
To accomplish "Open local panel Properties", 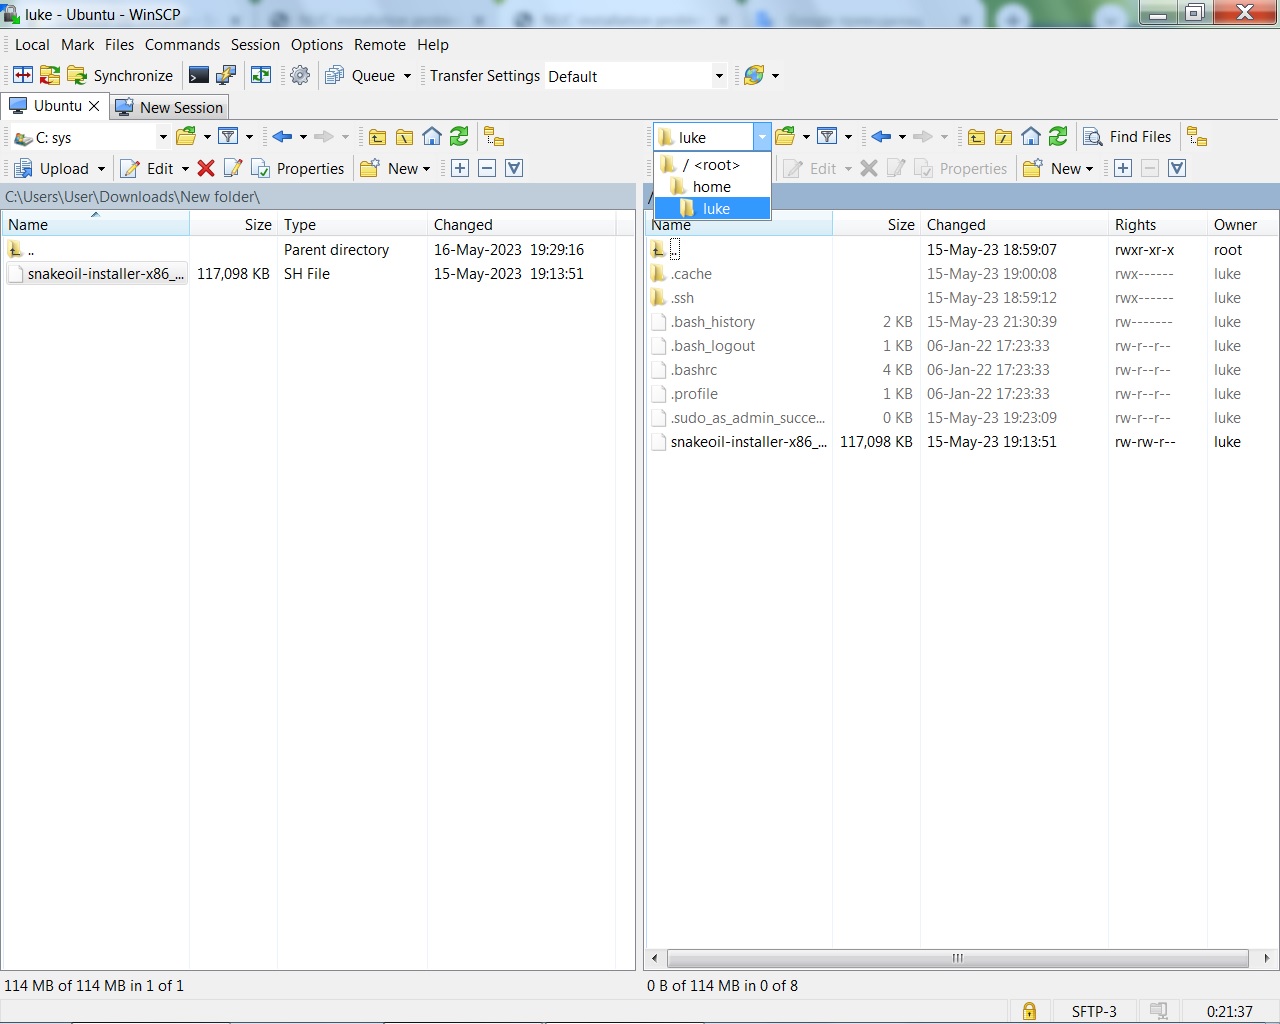I will 297,168.
